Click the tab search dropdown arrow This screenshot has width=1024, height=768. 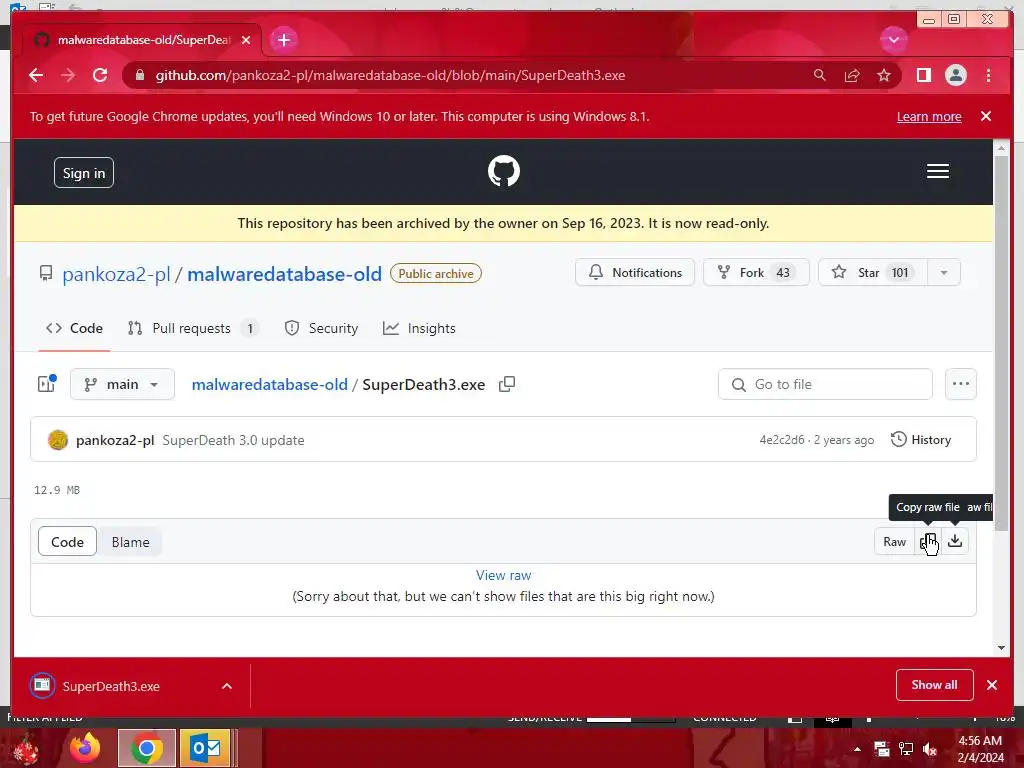point(893,40)
